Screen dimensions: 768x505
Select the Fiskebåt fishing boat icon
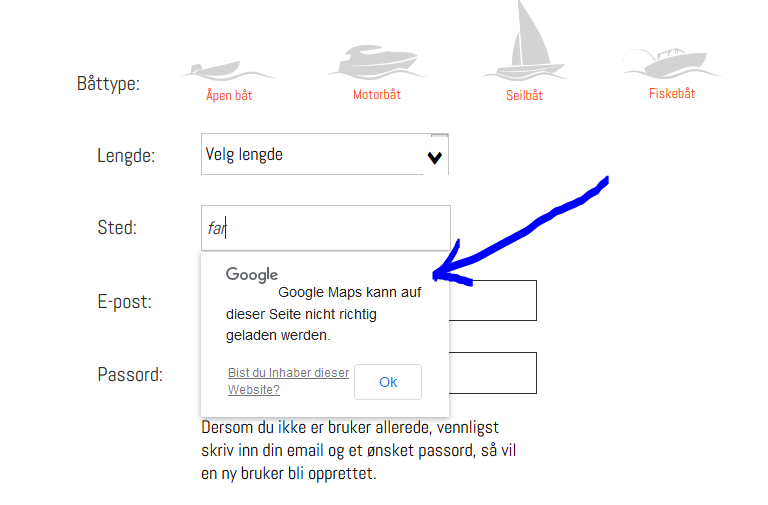672,64
